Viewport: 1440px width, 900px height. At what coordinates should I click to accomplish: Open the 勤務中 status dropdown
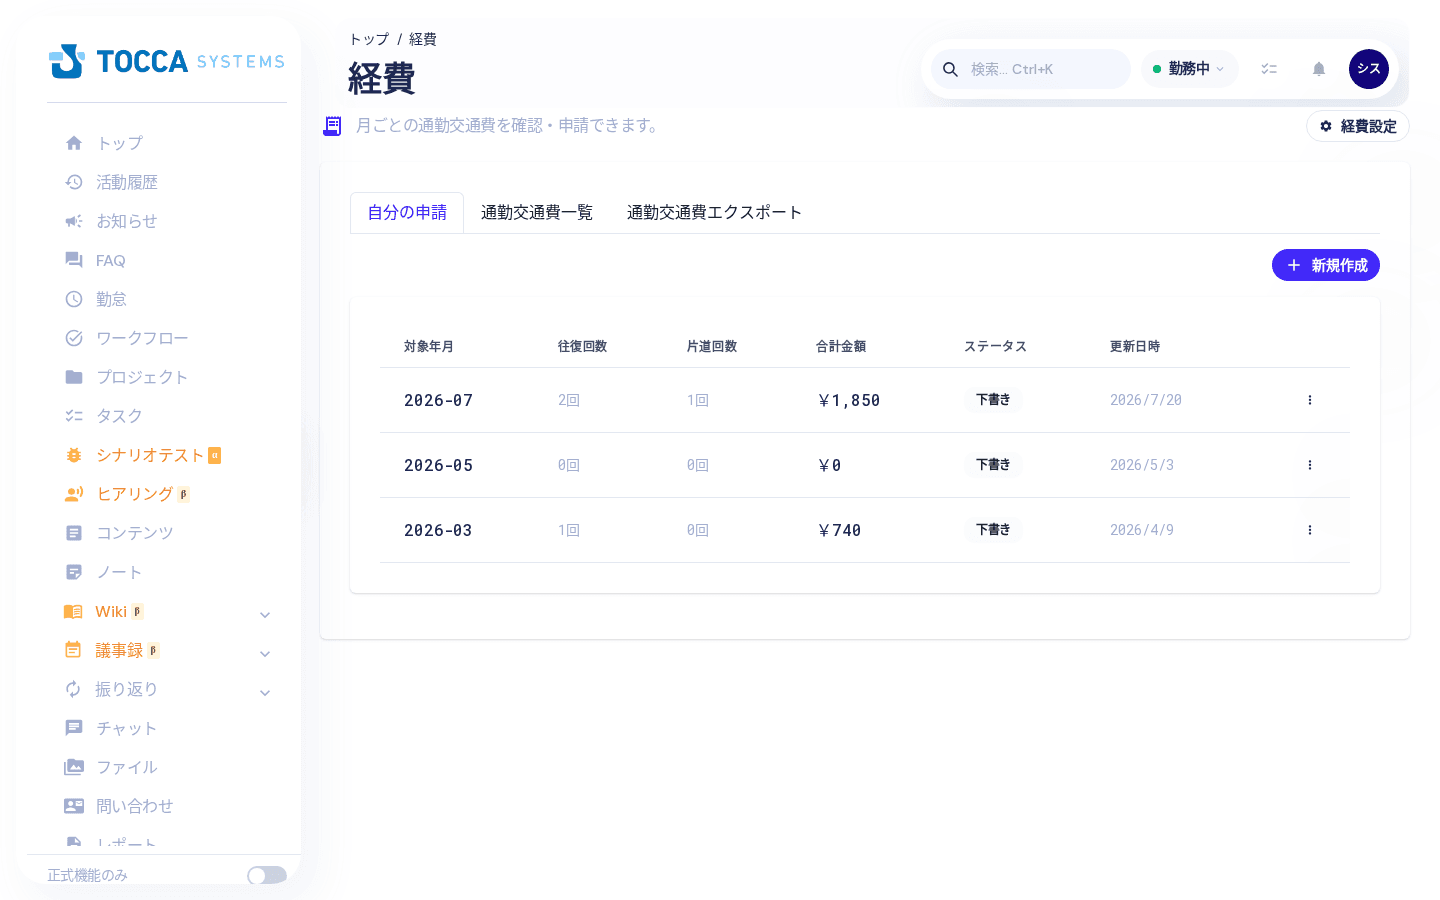pyautogui.click(x=1189, y=69)
